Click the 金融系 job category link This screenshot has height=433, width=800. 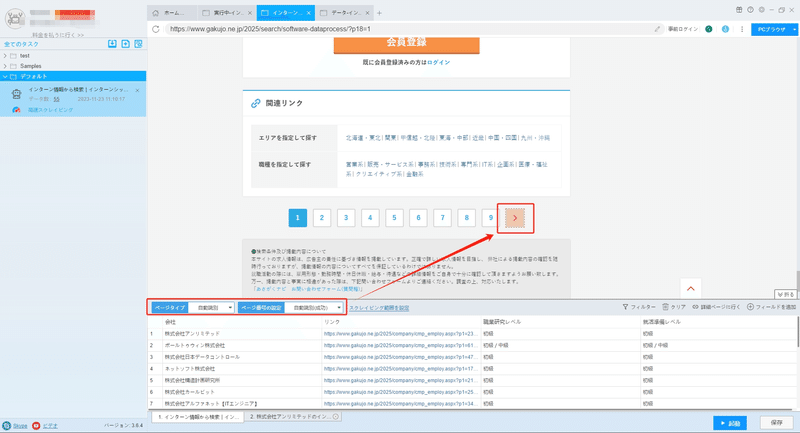click(415, 174)
